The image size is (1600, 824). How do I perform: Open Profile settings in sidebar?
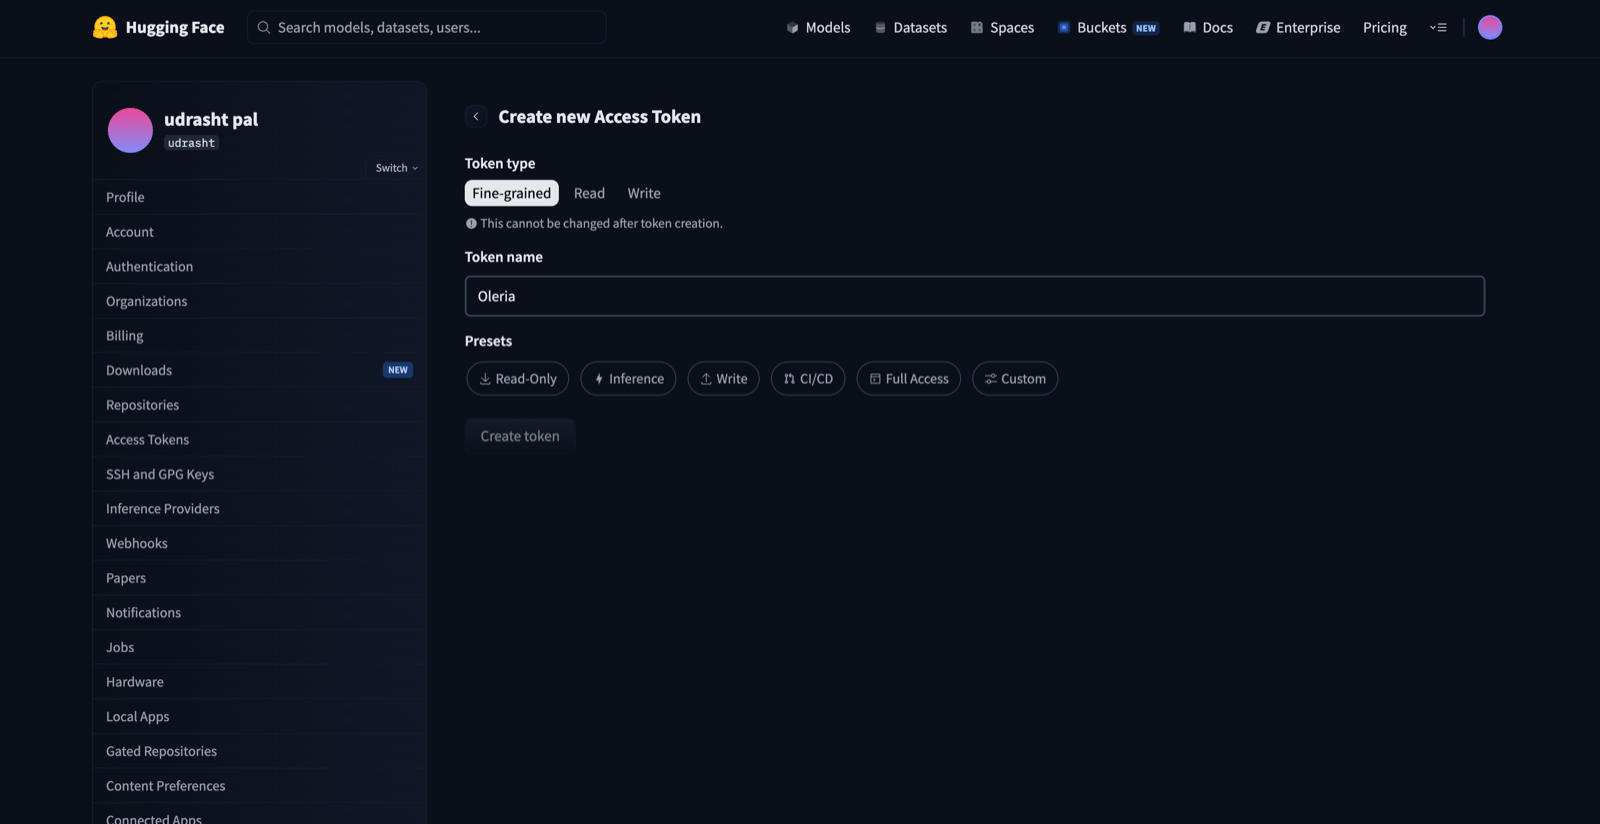[259, 197]
